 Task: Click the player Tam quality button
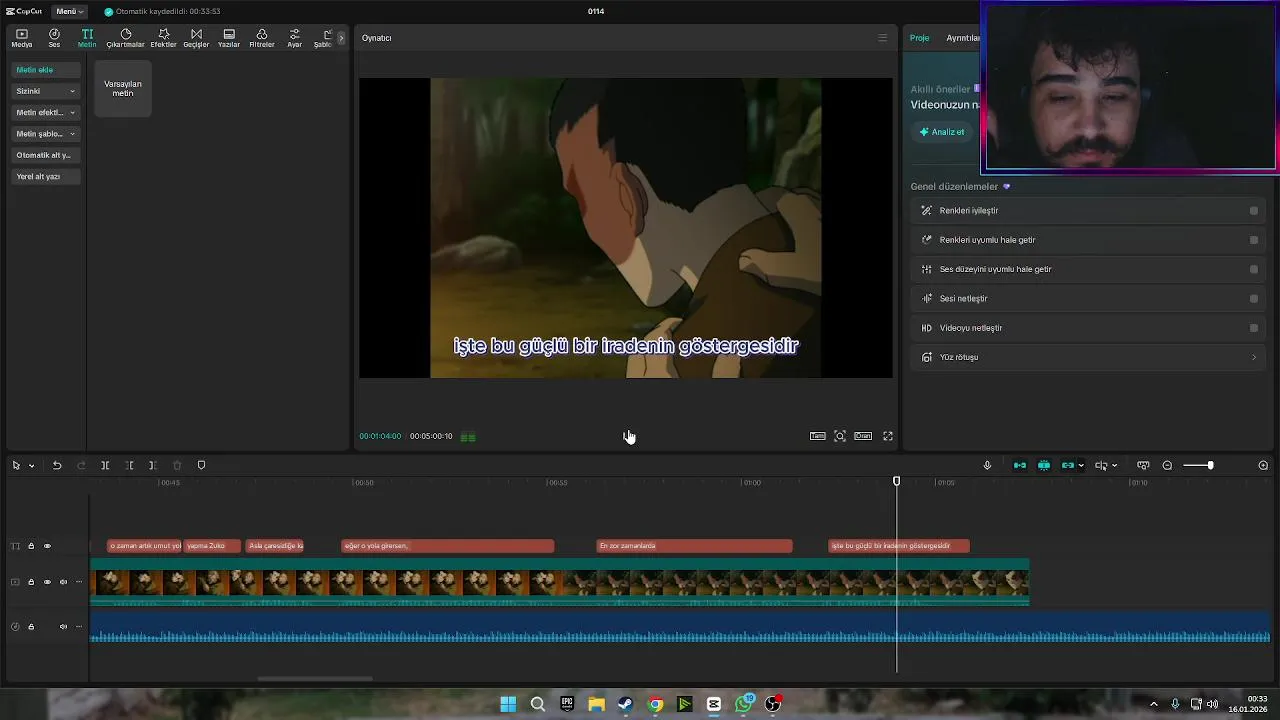817,436
